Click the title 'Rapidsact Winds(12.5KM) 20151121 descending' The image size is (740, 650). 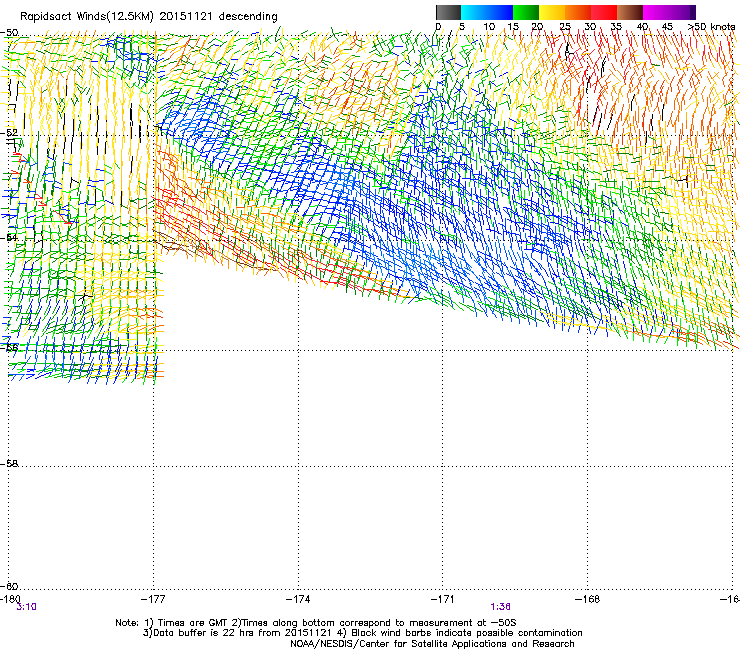(149, 16)
